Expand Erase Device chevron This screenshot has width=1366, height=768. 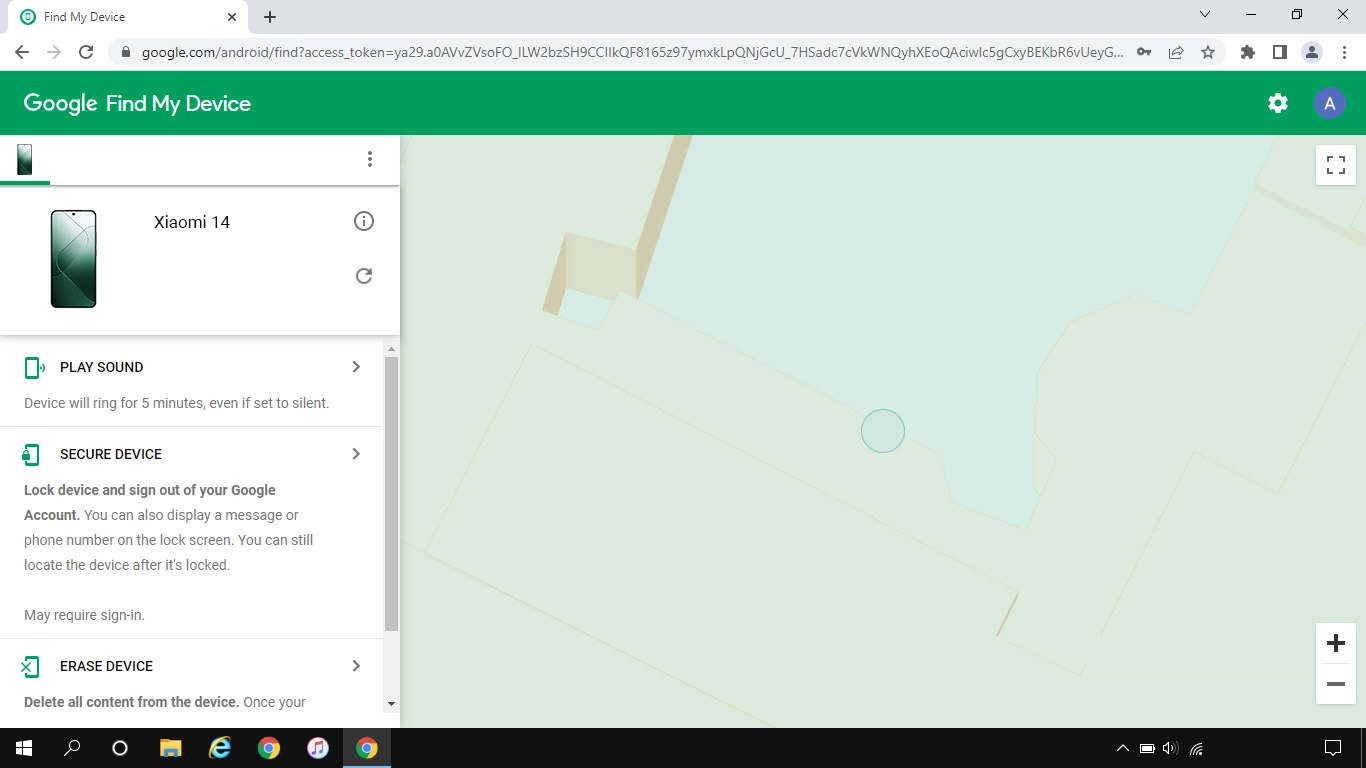click(x=356, y=666)
